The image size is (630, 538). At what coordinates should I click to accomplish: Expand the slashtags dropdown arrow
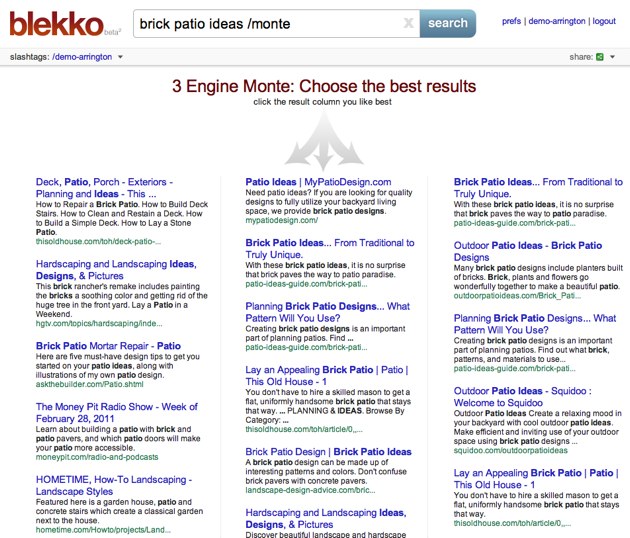tap(120, 57)
